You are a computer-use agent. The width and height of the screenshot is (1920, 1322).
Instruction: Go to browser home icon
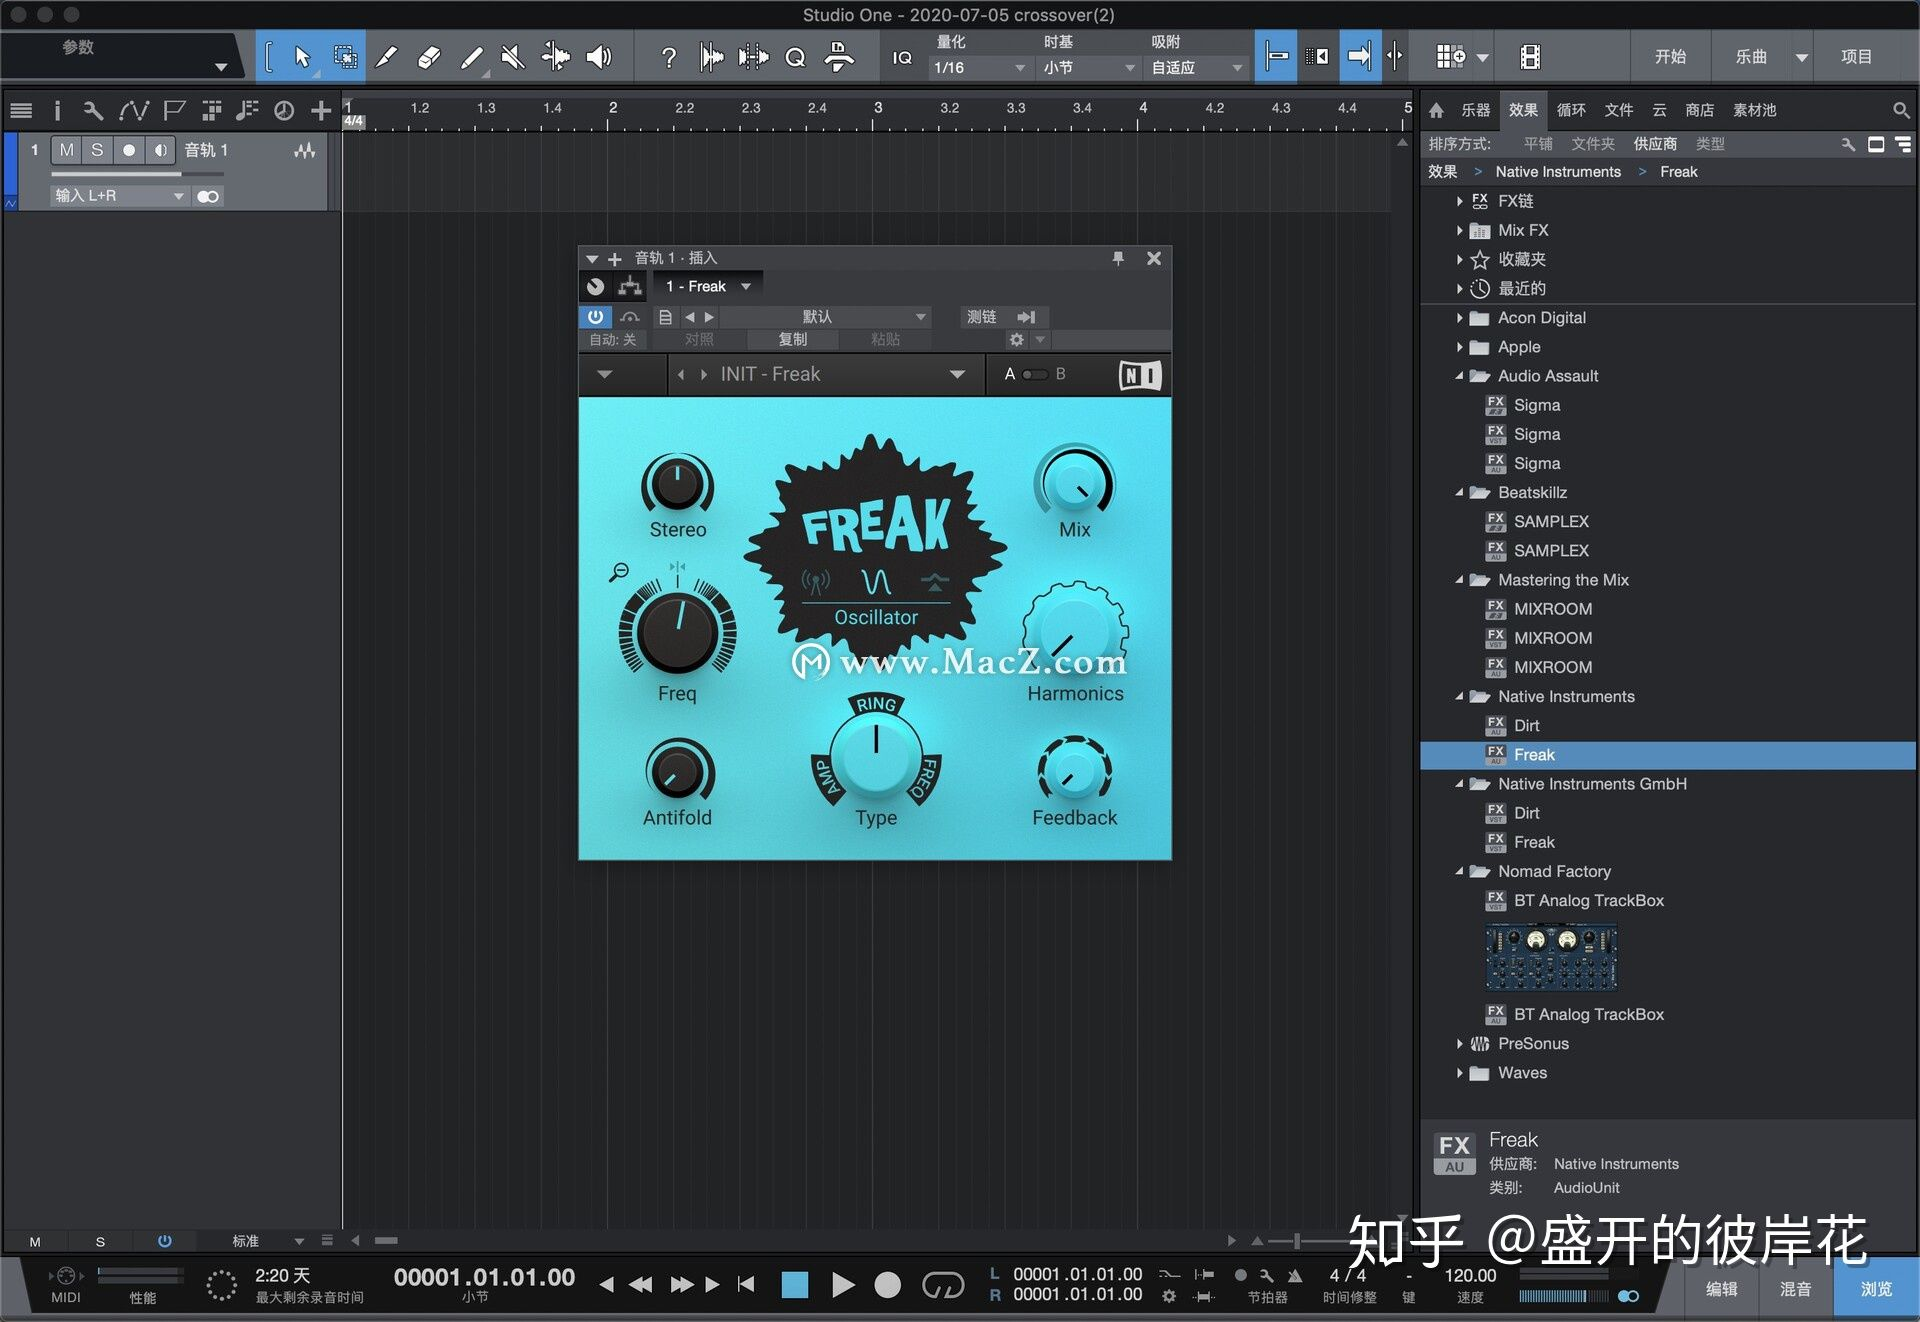point(1436,110)
